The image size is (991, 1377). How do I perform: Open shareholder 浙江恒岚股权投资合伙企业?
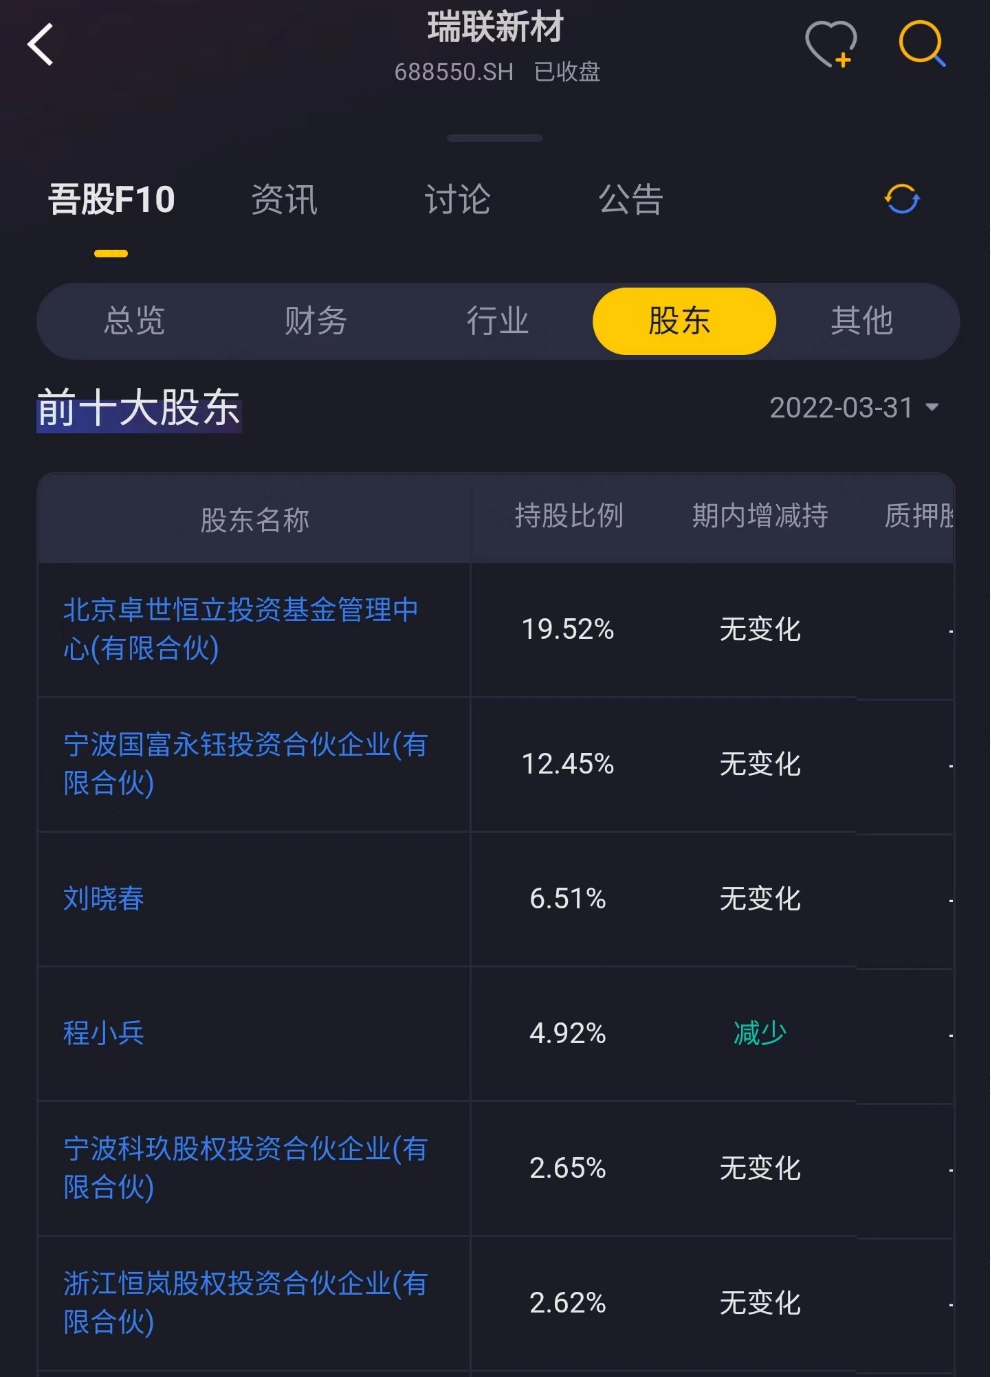point(245,1302)
